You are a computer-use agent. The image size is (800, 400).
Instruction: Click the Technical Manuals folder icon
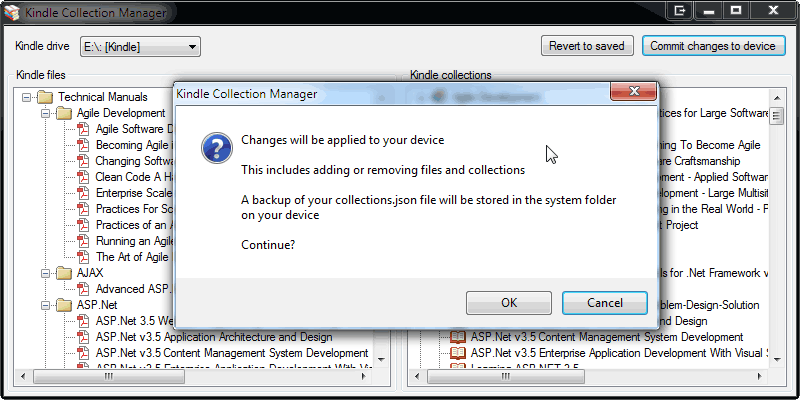coord(44,97)
